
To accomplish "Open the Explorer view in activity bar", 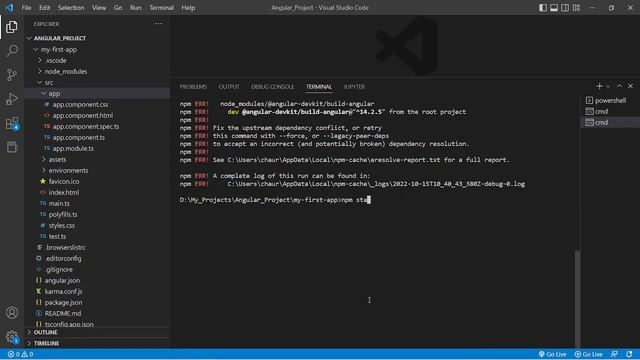I will (x=12, y=27).
